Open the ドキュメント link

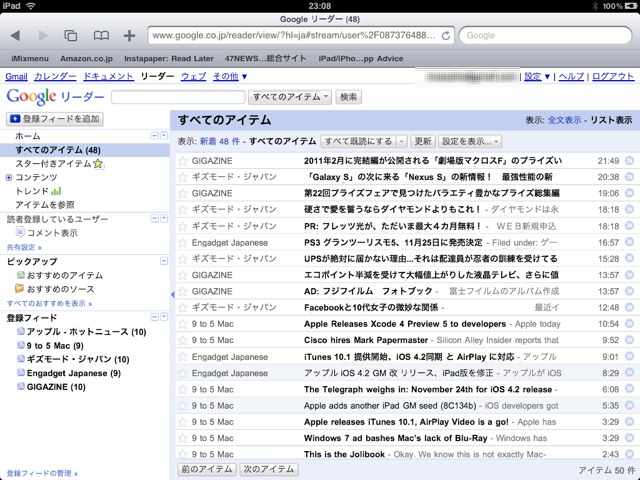(x=109, y=76)
